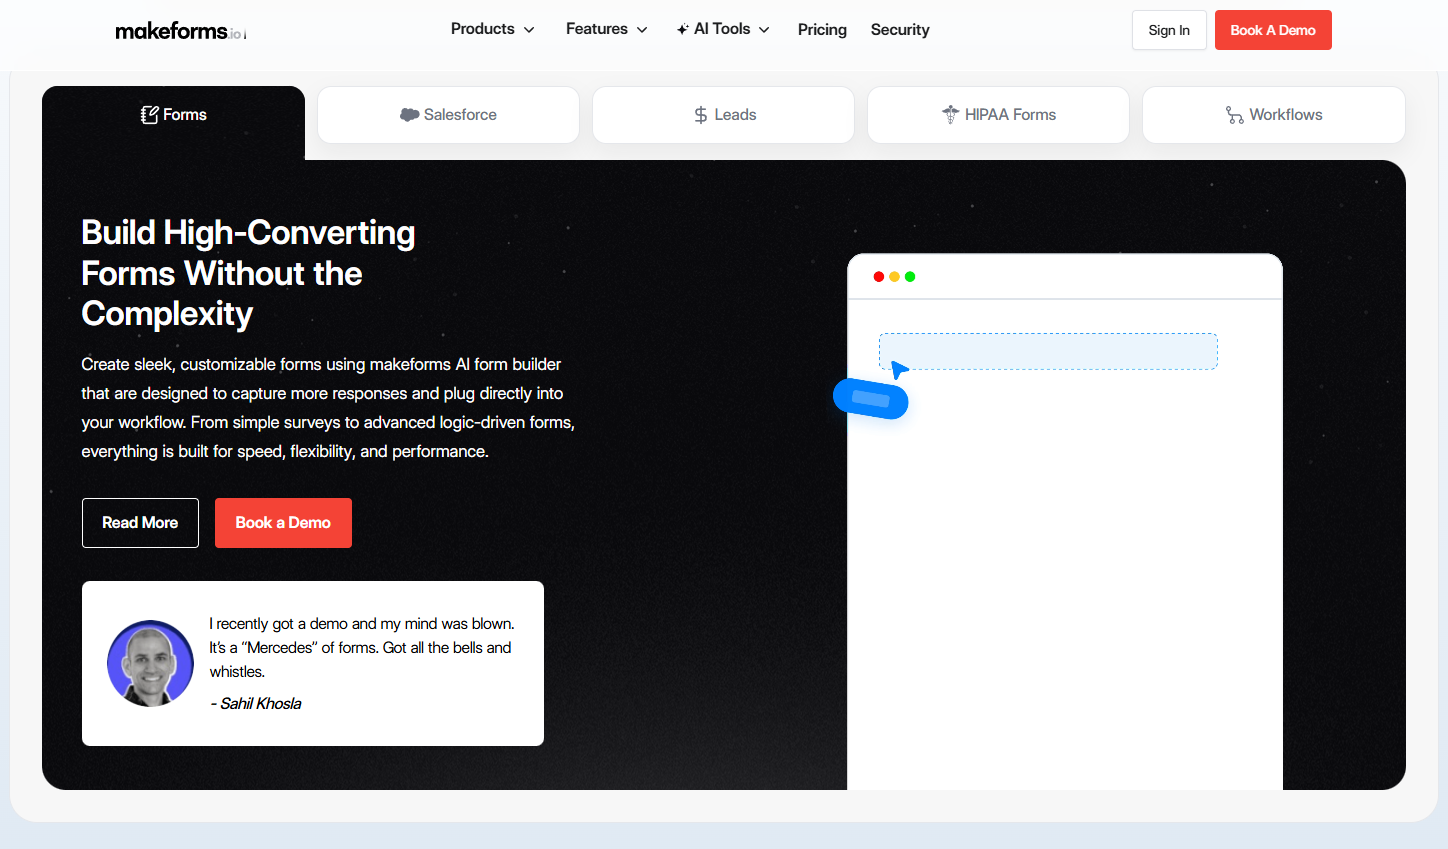Expand the Features dropdown chevron
This screenshot has height=849, width=1448.
[x=642, y=30]
